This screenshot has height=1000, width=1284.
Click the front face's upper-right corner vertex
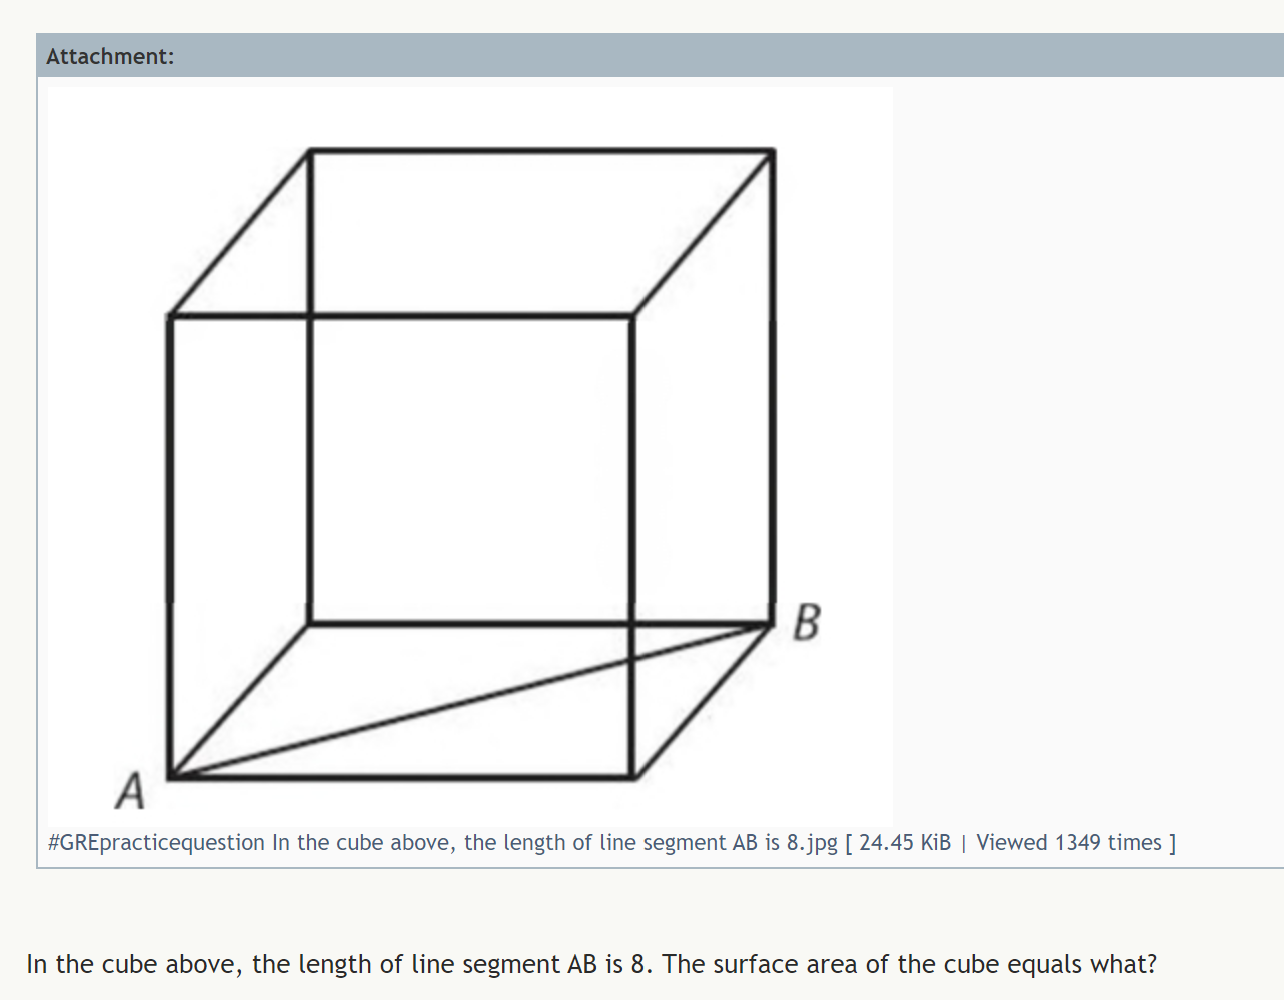[x=632, y=317]
